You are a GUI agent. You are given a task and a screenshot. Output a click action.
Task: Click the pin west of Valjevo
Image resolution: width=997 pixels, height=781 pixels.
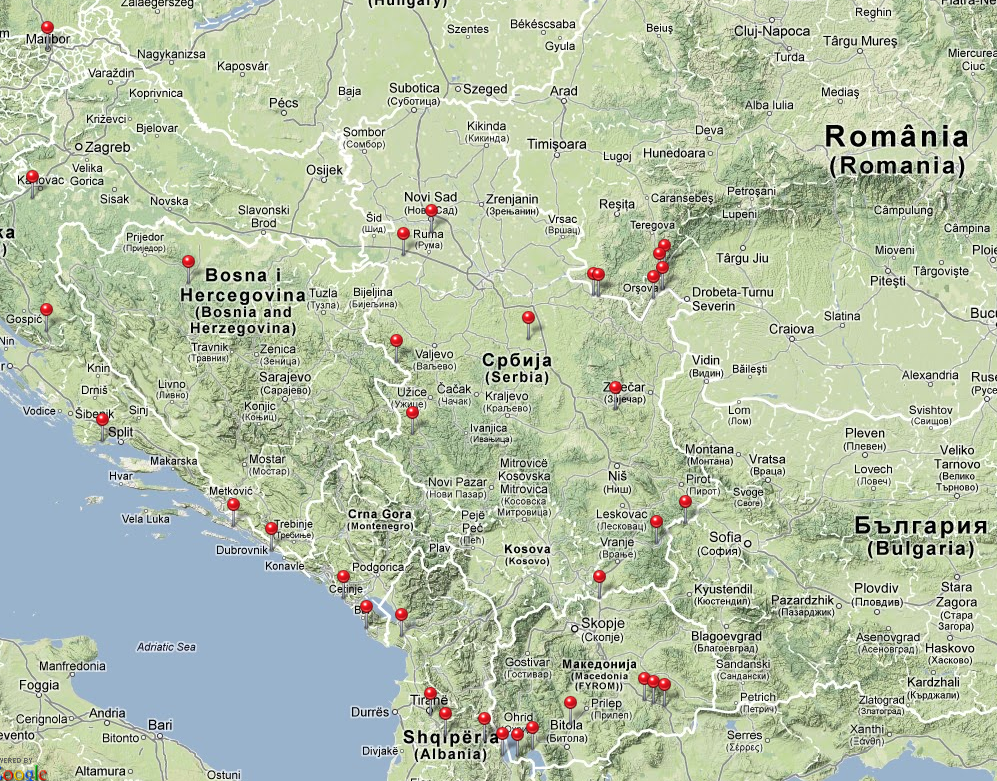click(x=396, y=341)
